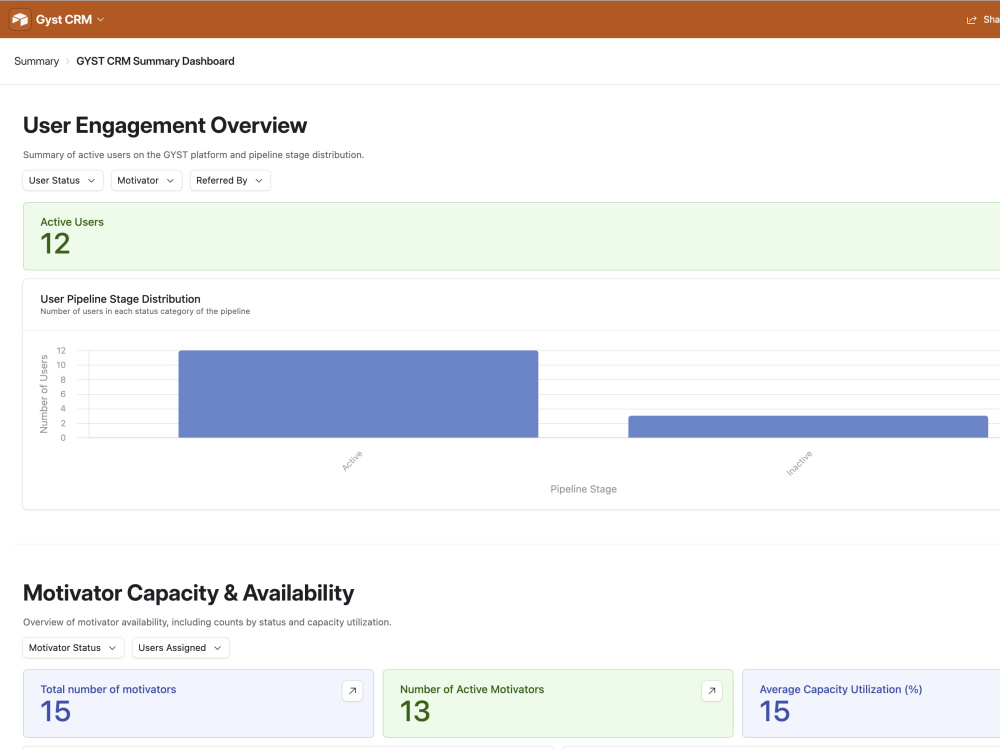The image size is (1000, 750).
Task: Click Total number of motivators label
Action: [108, 689]
